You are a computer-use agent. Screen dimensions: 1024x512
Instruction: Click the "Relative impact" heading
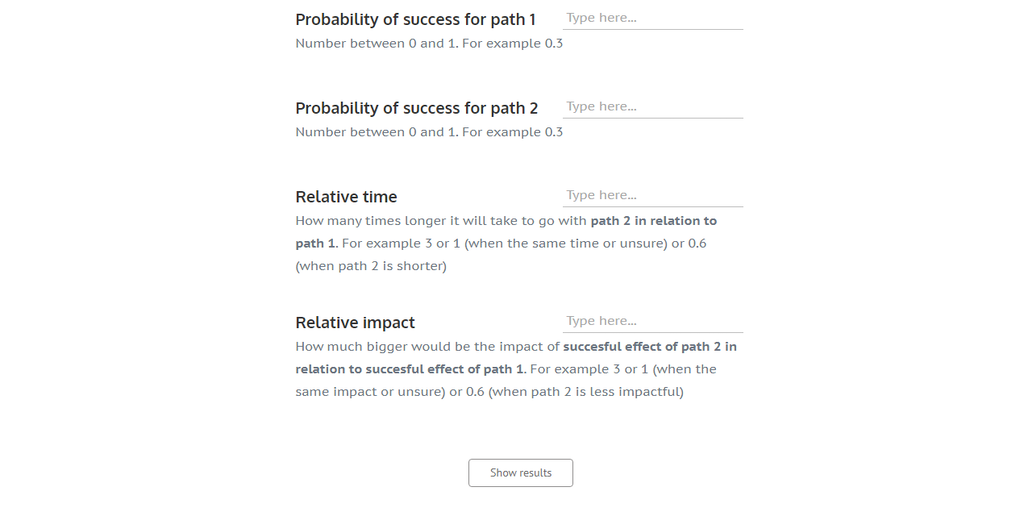pos(355,323)
